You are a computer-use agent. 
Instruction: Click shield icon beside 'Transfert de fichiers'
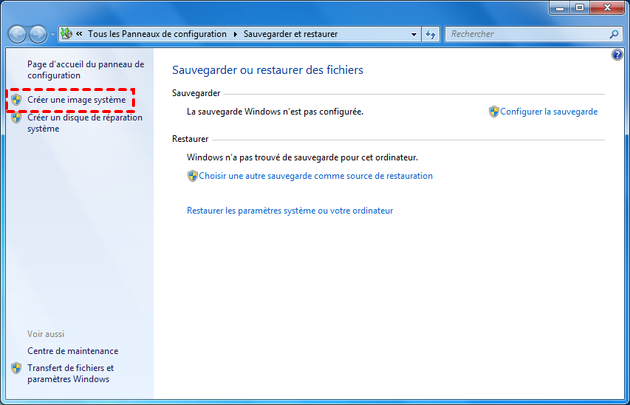(x=16, y=368)
